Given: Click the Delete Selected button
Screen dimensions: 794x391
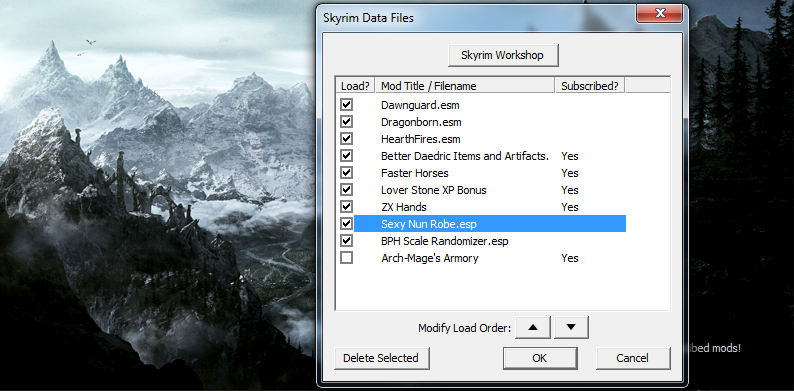Looking at the screenshot, I should click(381, 358).
